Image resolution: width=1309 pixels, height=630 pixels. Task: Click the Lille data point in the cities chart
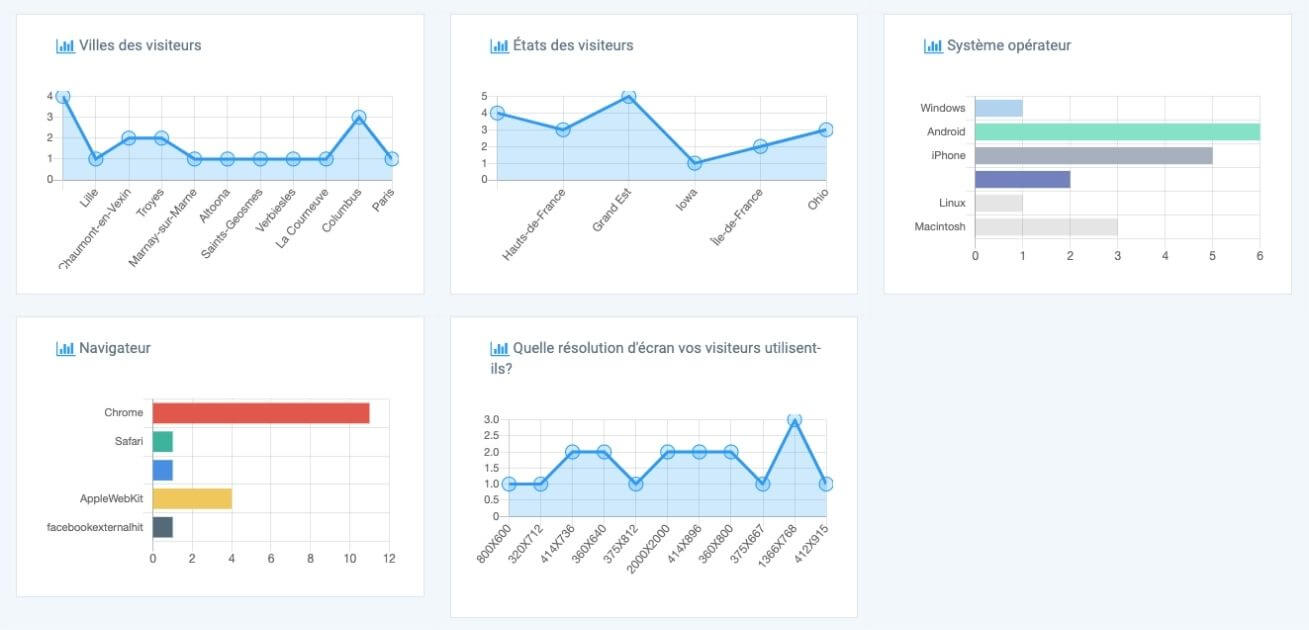(96, 159)
